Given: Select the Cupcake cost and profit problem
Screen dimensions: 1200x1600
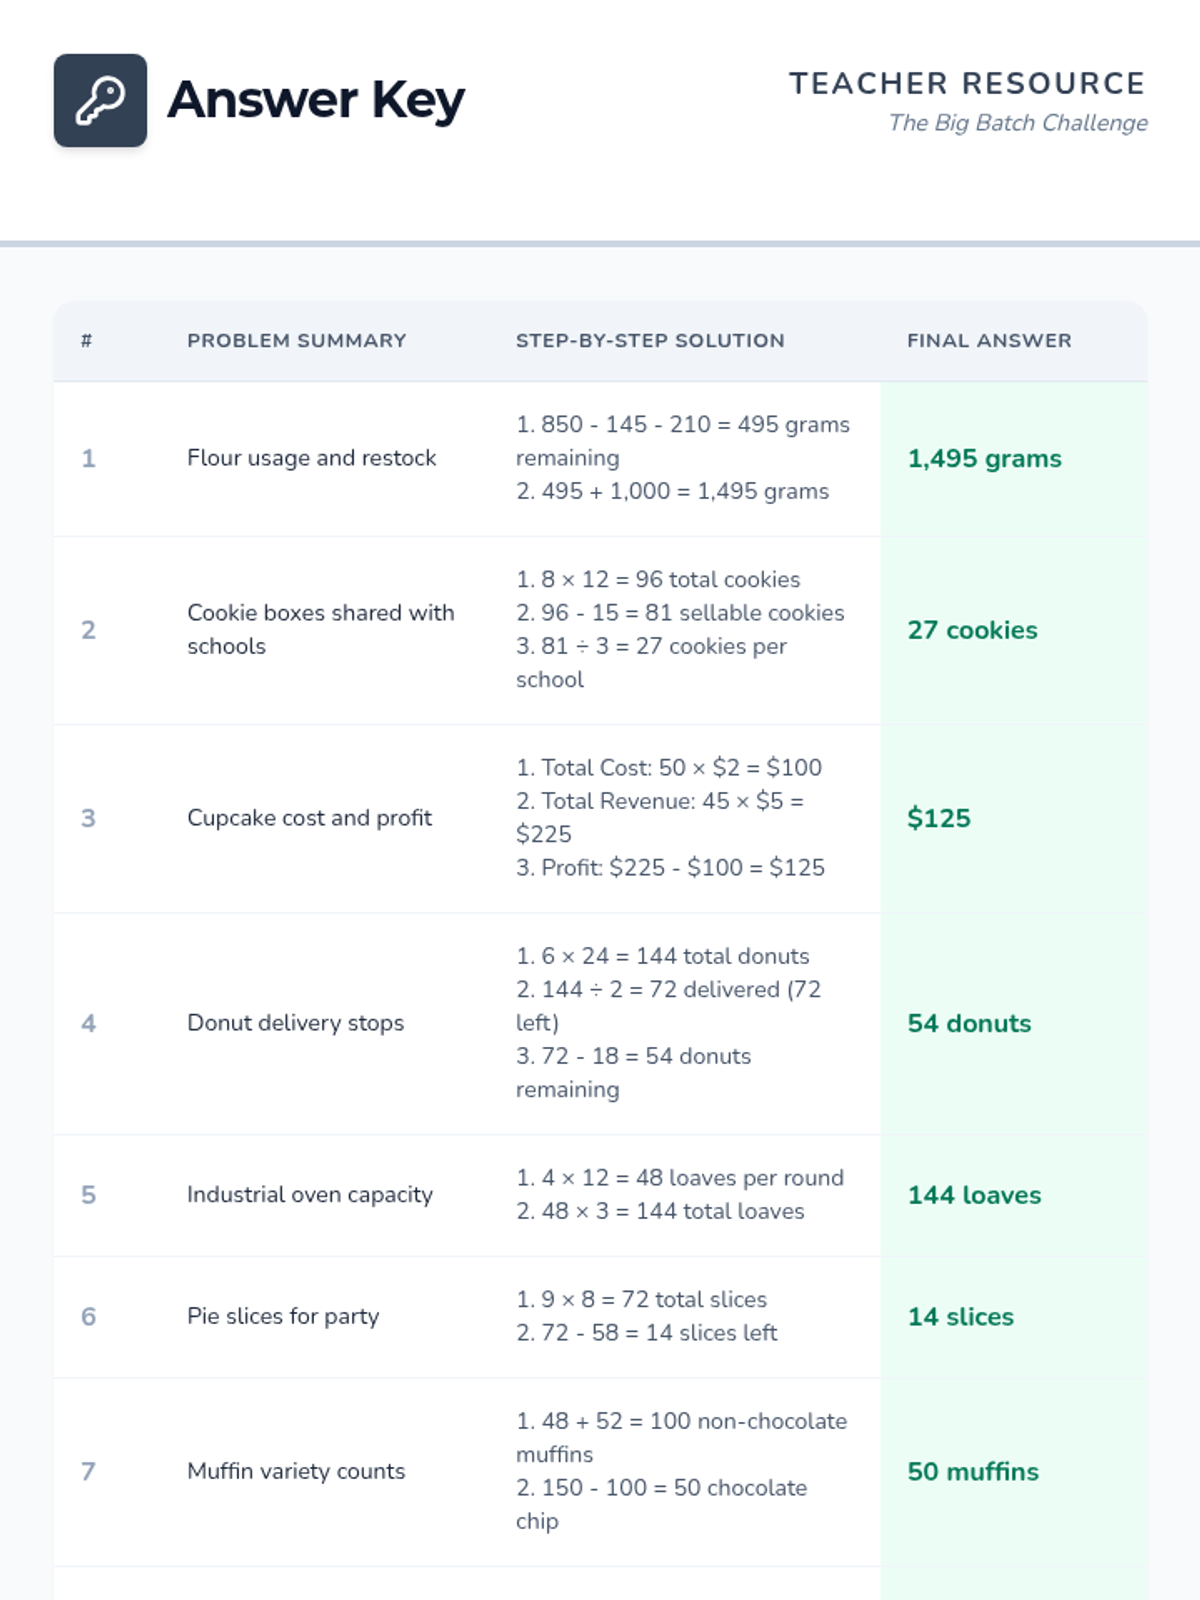Looking at the screenshot, I should click(x=309, y=818).
